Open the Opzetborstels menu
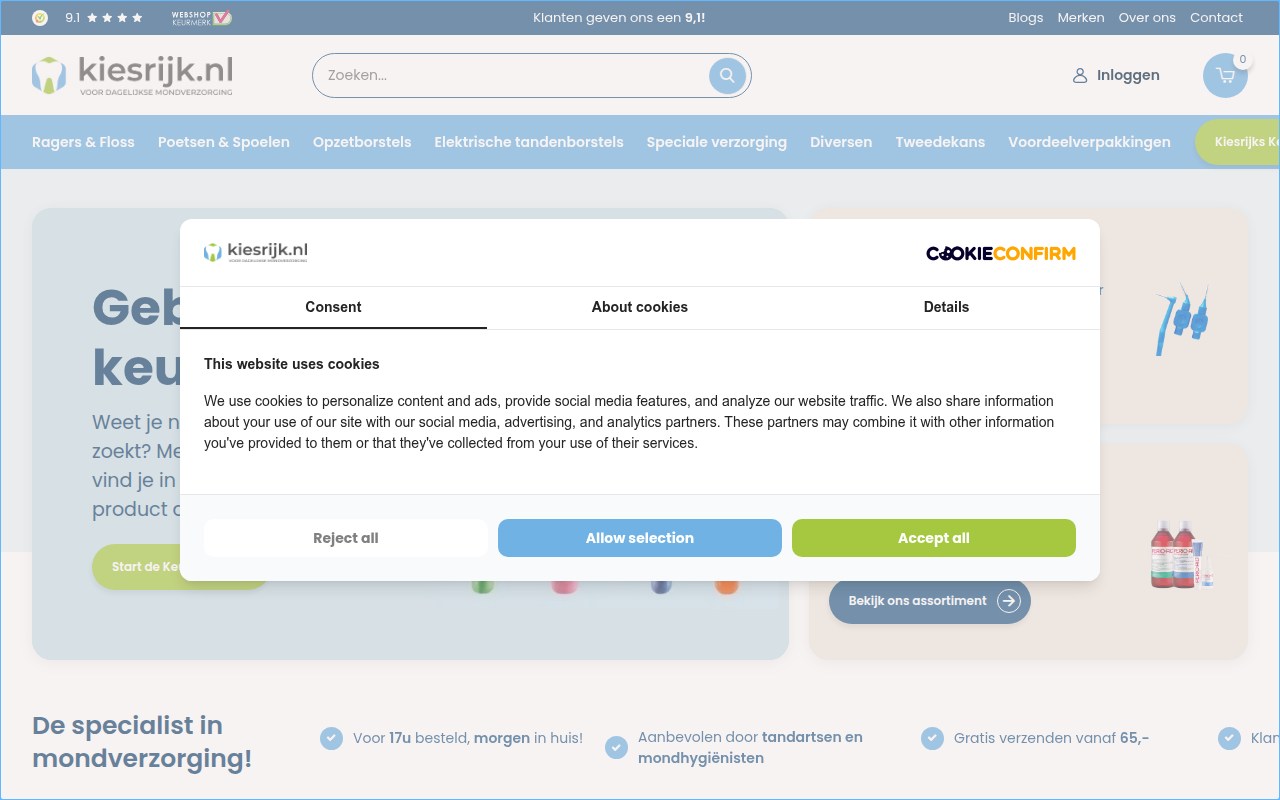Screen dimensions: 1280x800 pos(362,142)
